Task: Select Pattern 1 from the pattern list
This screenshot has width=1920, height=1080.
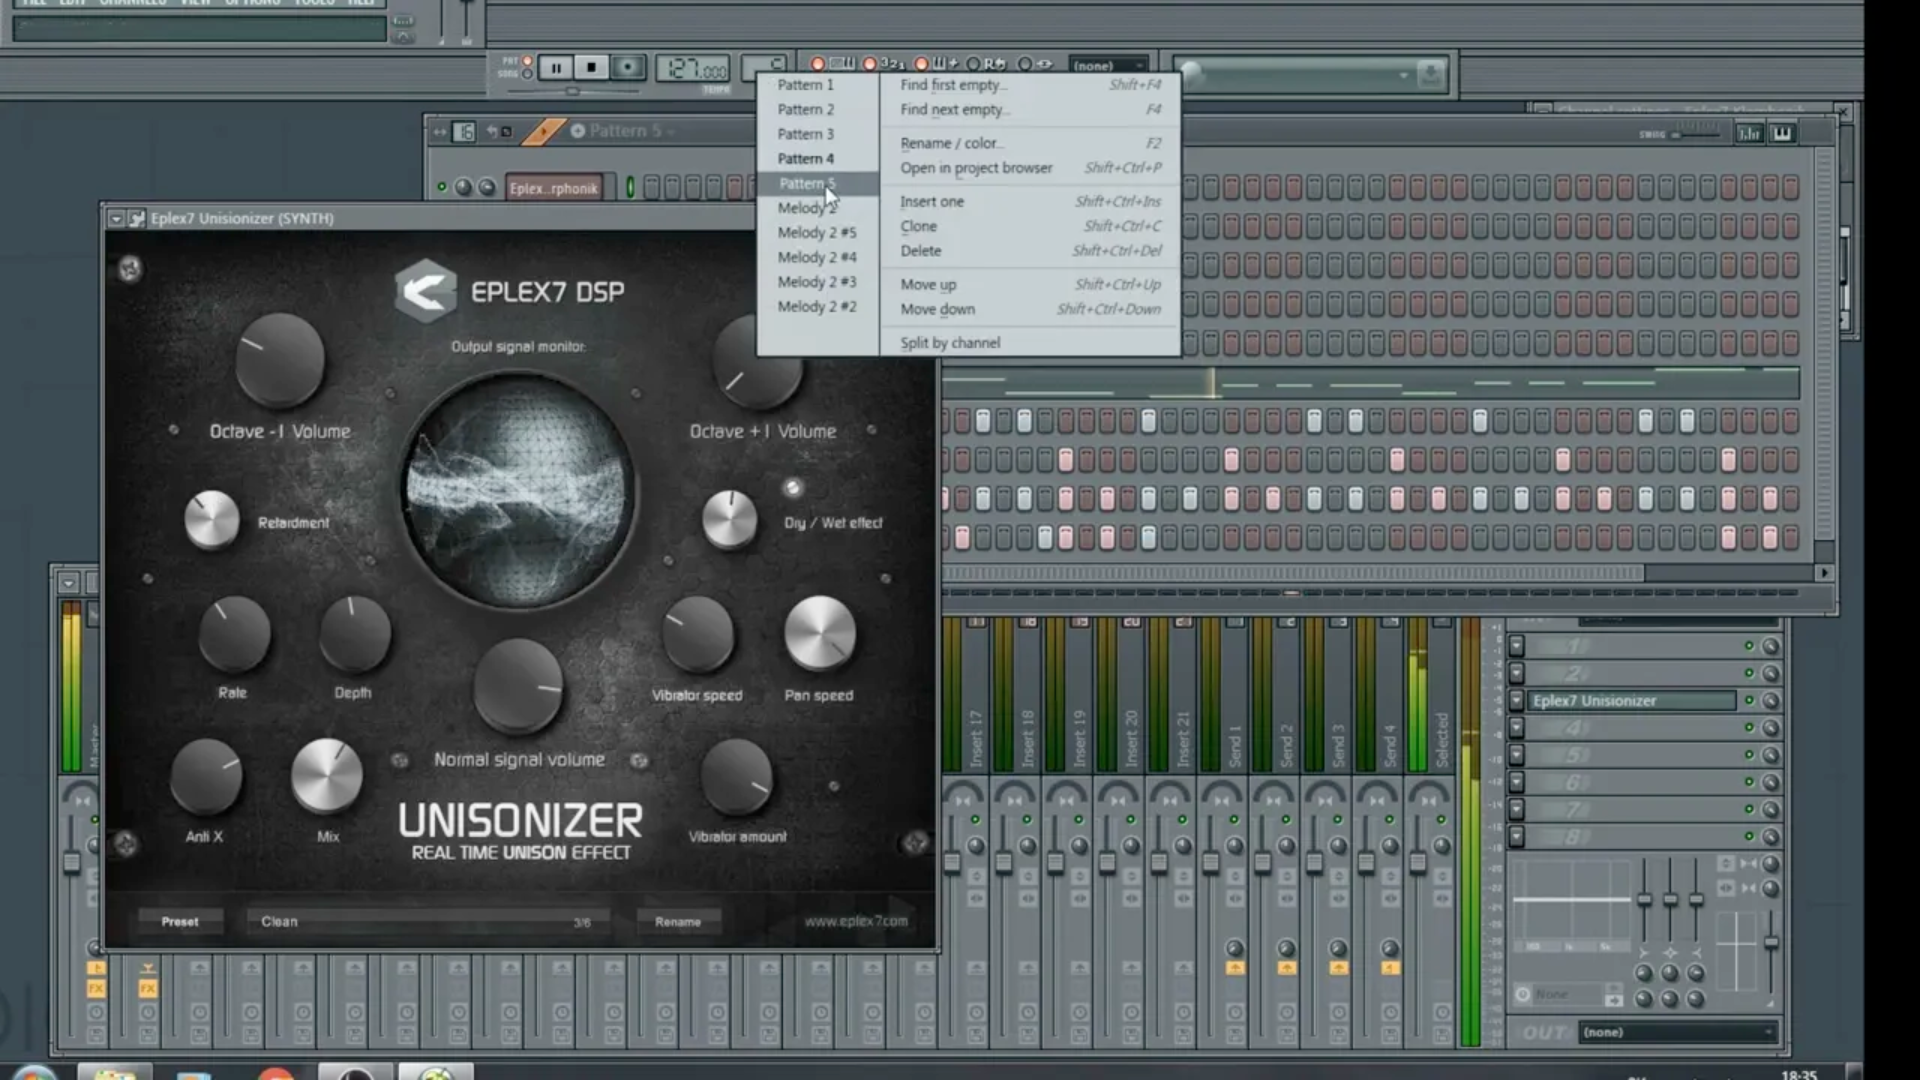Action: (805, 85)
